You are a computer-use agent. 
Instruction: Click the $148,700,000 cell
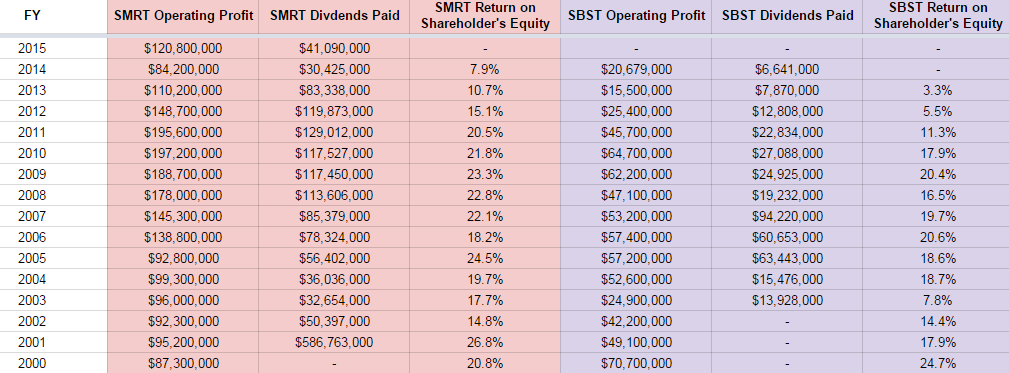click(x=183, y=111)
